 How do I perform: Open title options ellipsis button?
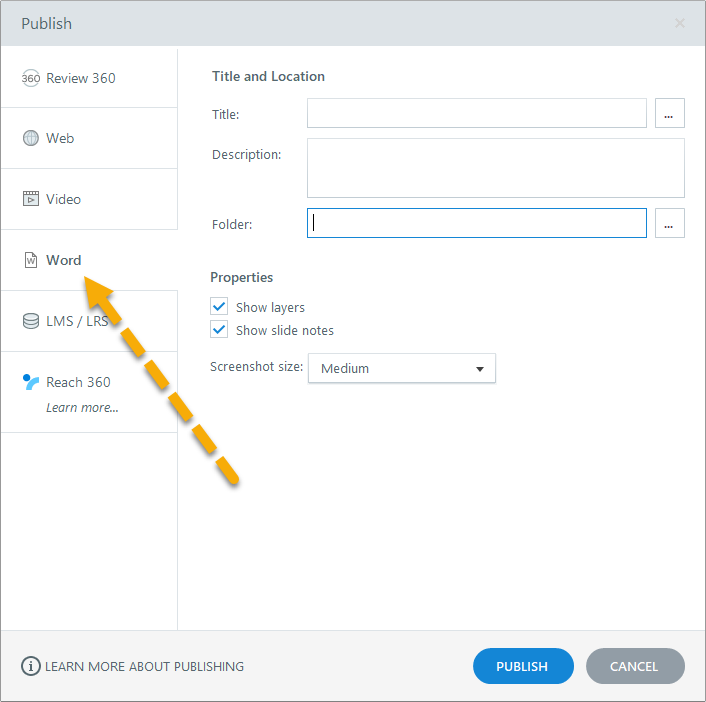point(669,114)
